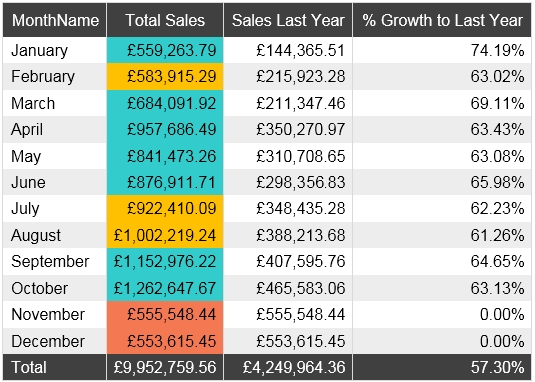The width and height of the screenshot is (535, 382).
Task: Select the grand total £9,952,759.56
Action: pyautogui.click(x=165, y=367)
